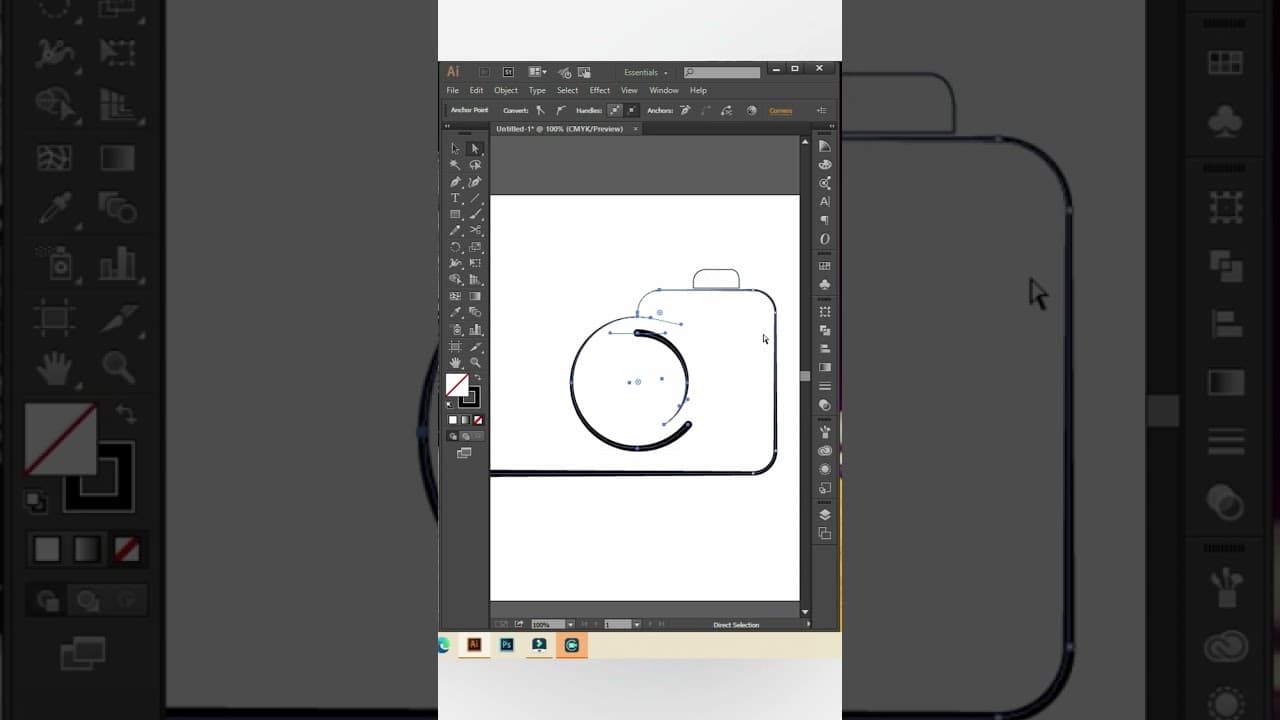This screenshot has height=720, width=1280.
Task: Open the File menu
Action: point(453,90)
